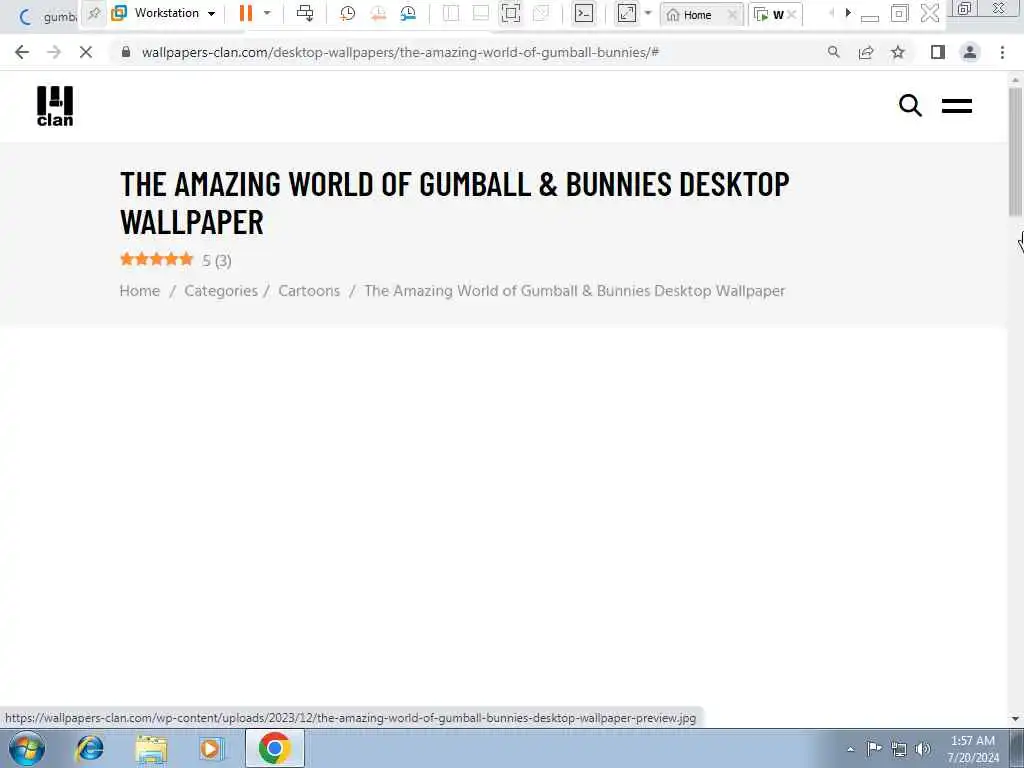The width and height of the screenshot is (1024, 768).
Task: Click the address bar URL
Action: point(400,52)
